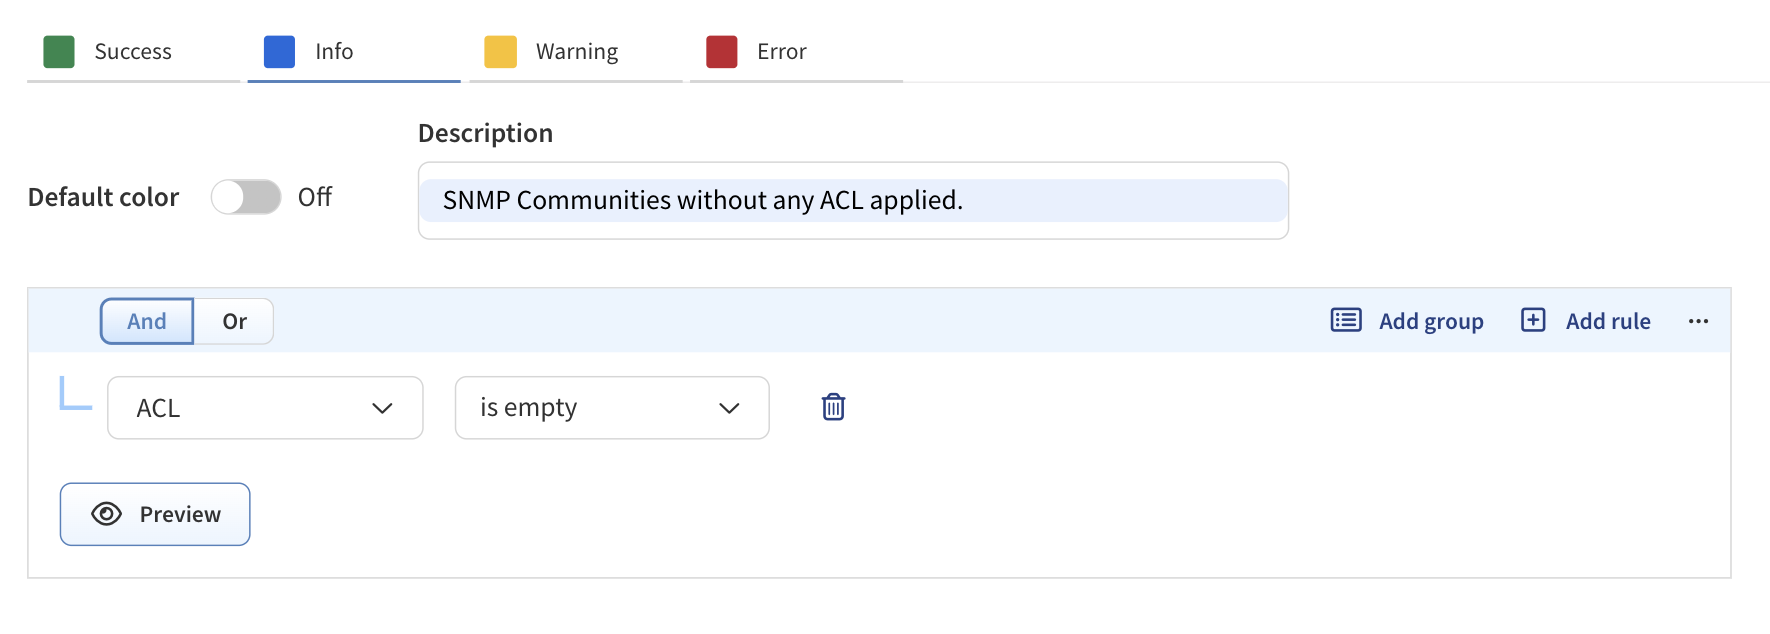Screen dimensions: 1770x634
Task: Click the eye icon in Preview
Action: pyautogui.click(x=106, y=514)
